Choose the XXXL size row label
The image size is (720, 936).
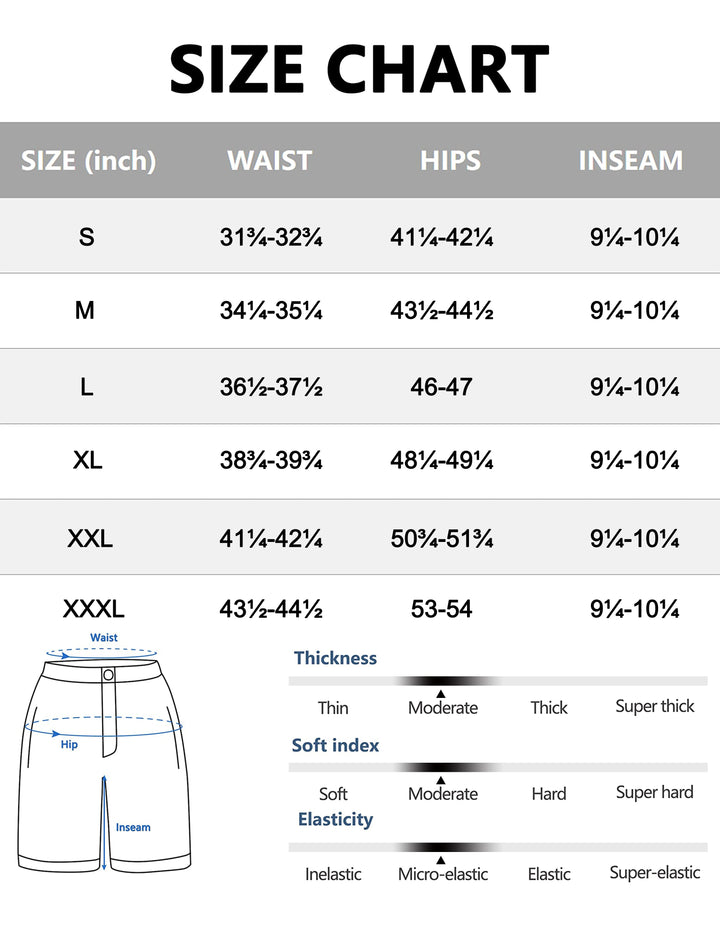point(93,609)
